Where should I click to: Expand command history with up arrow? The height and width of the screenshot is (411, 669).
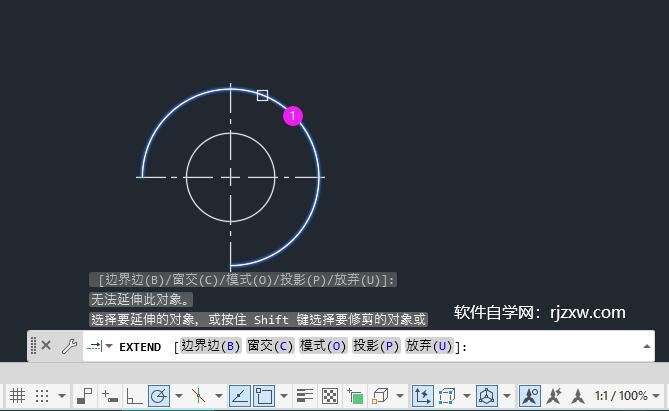[647, 346]
